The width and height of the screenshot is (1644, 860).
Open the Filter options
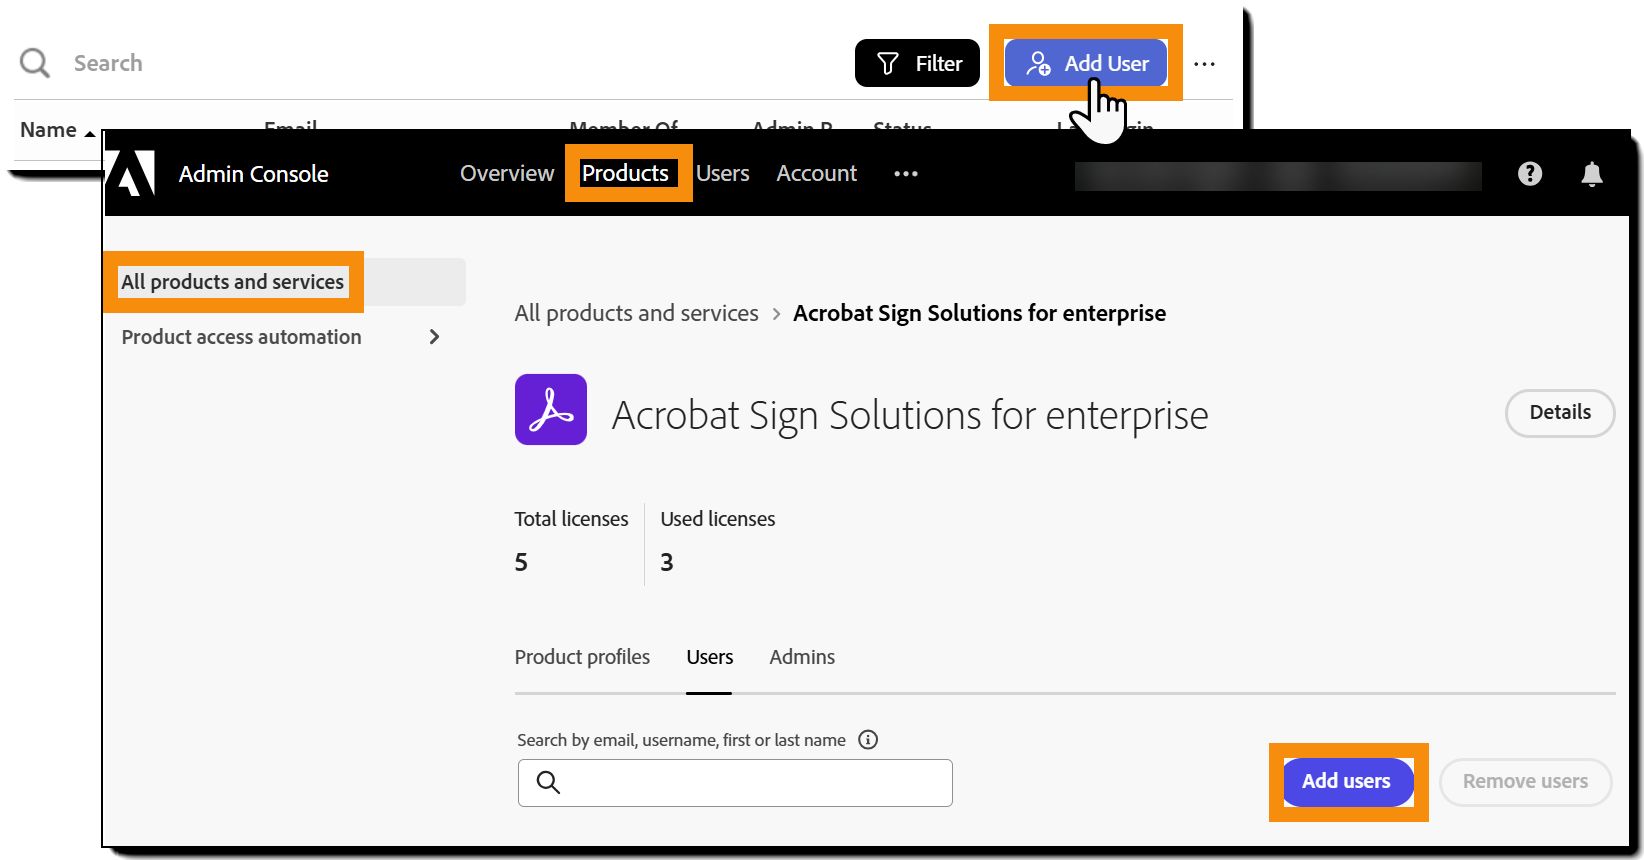click(917, 63)
